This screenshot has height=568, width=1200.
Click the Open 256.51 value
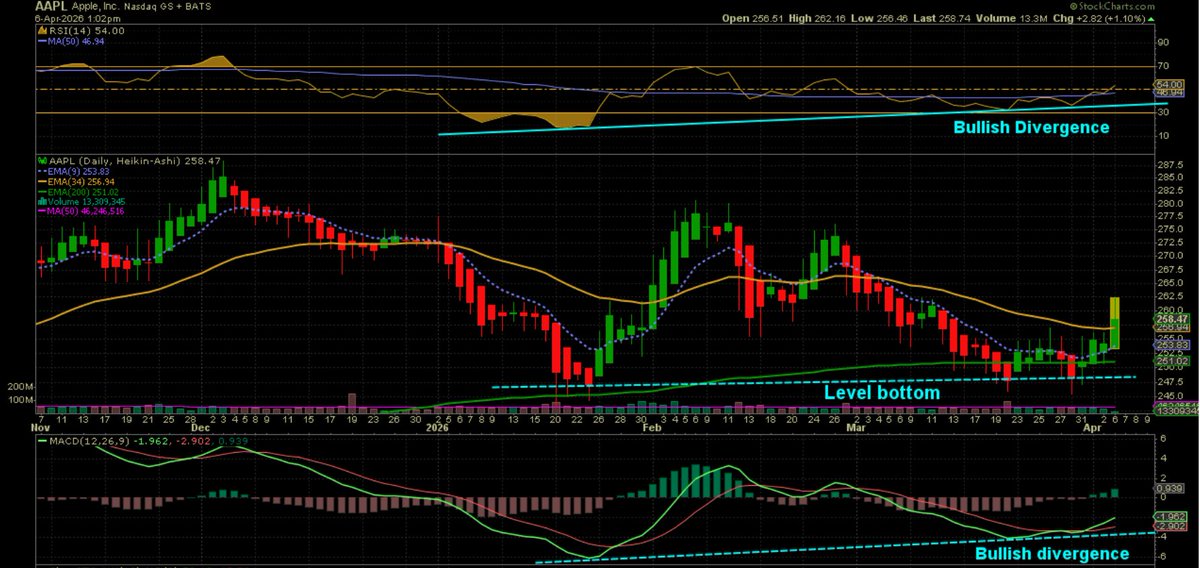pyautogui.click(x=755, y=17)
